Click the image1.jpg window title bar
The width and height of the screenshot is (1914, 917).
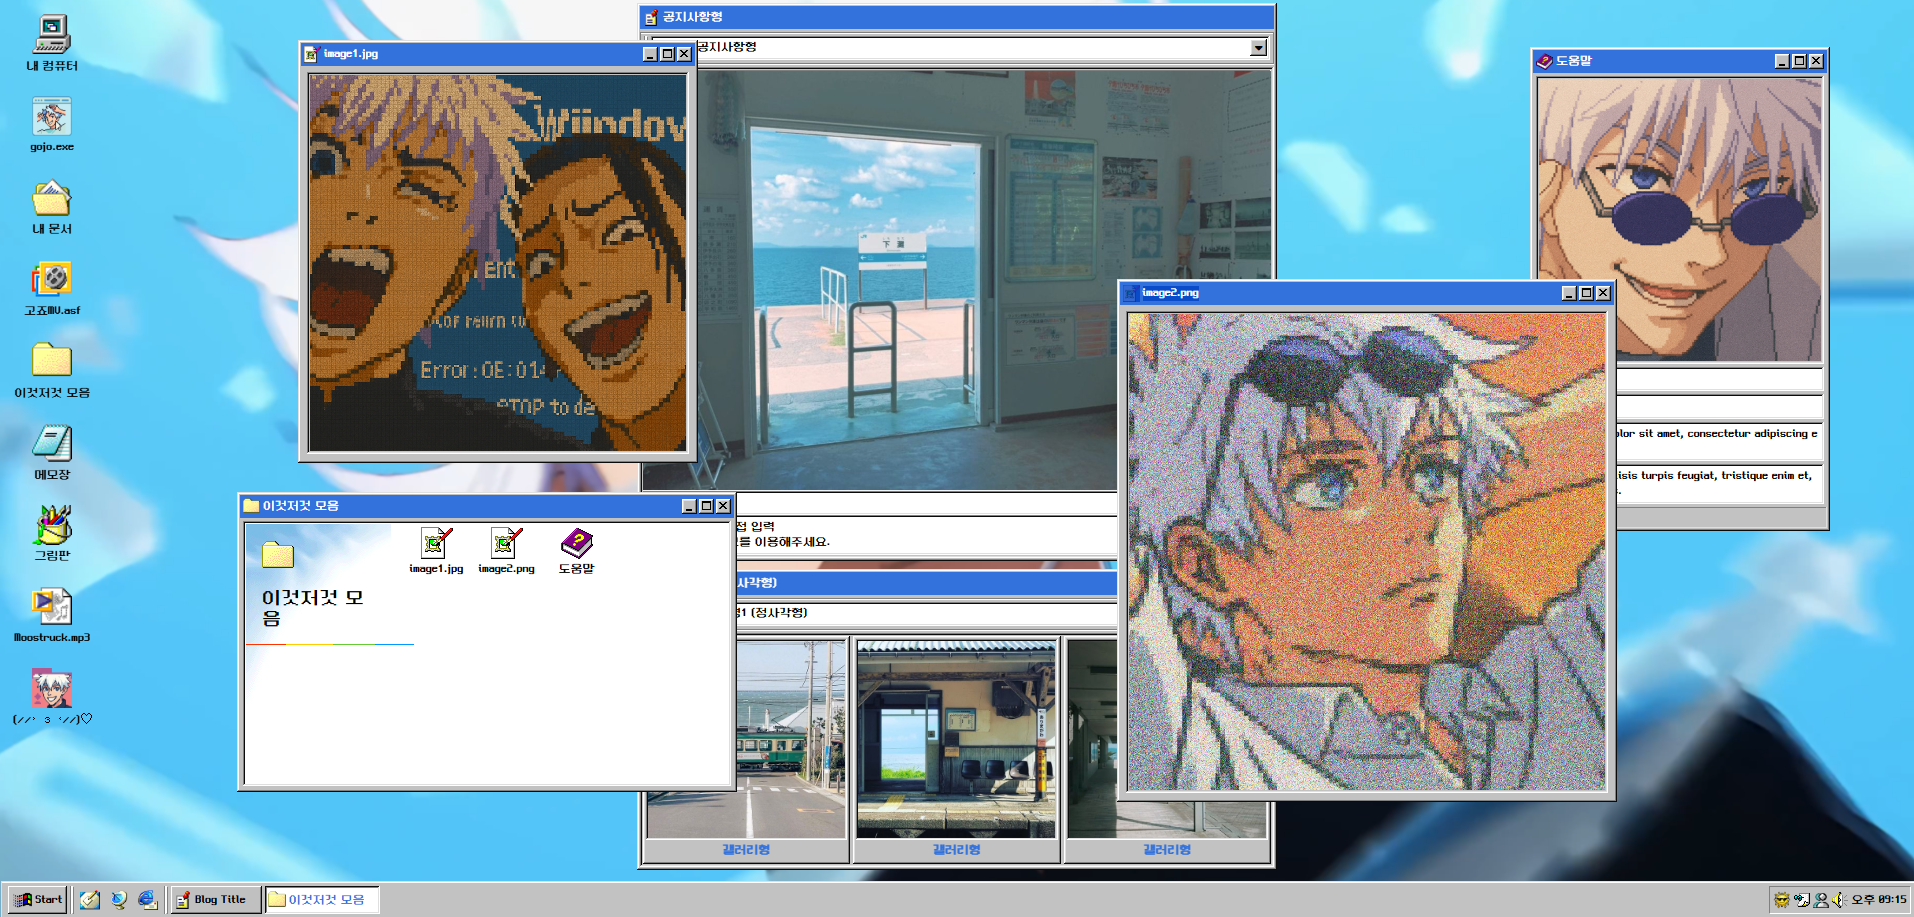(x=497, y=54)
